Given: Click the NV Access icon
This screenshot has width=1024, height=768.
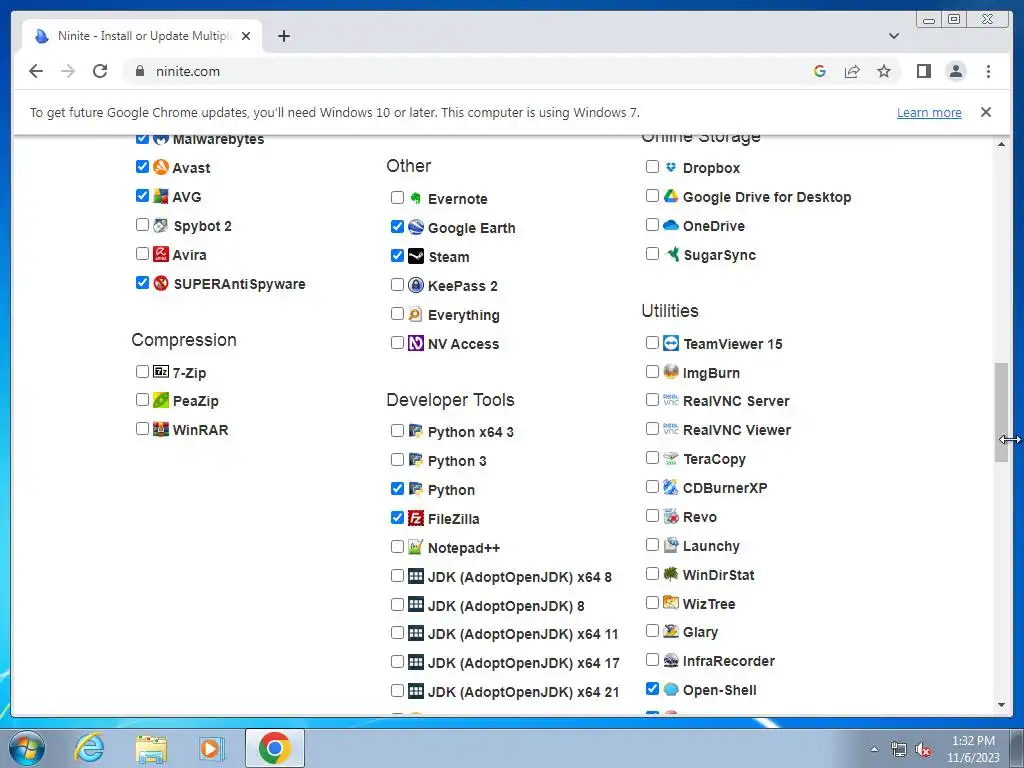Looking at the screenshot, I should [416, 343].
